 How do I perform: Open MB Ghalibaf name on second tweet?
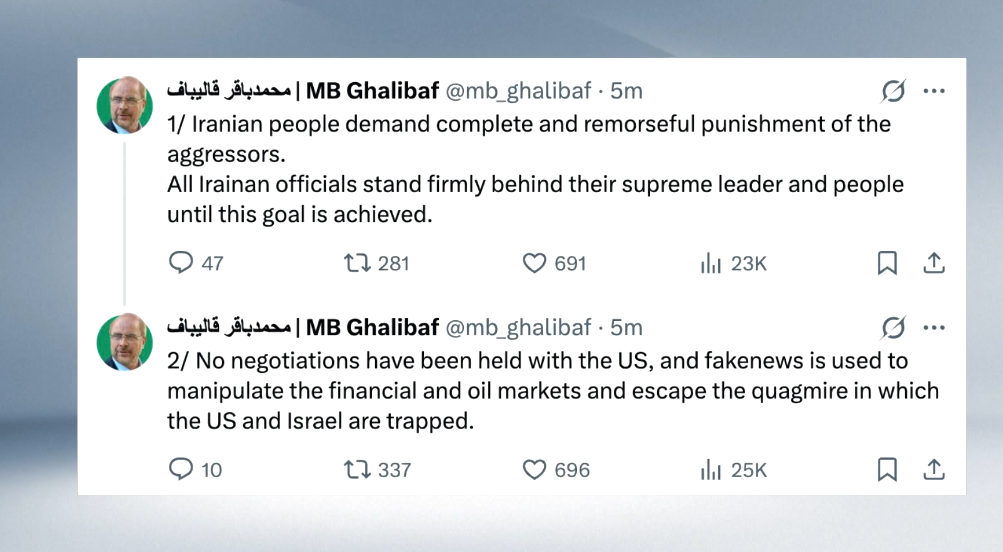coord(372,327)
